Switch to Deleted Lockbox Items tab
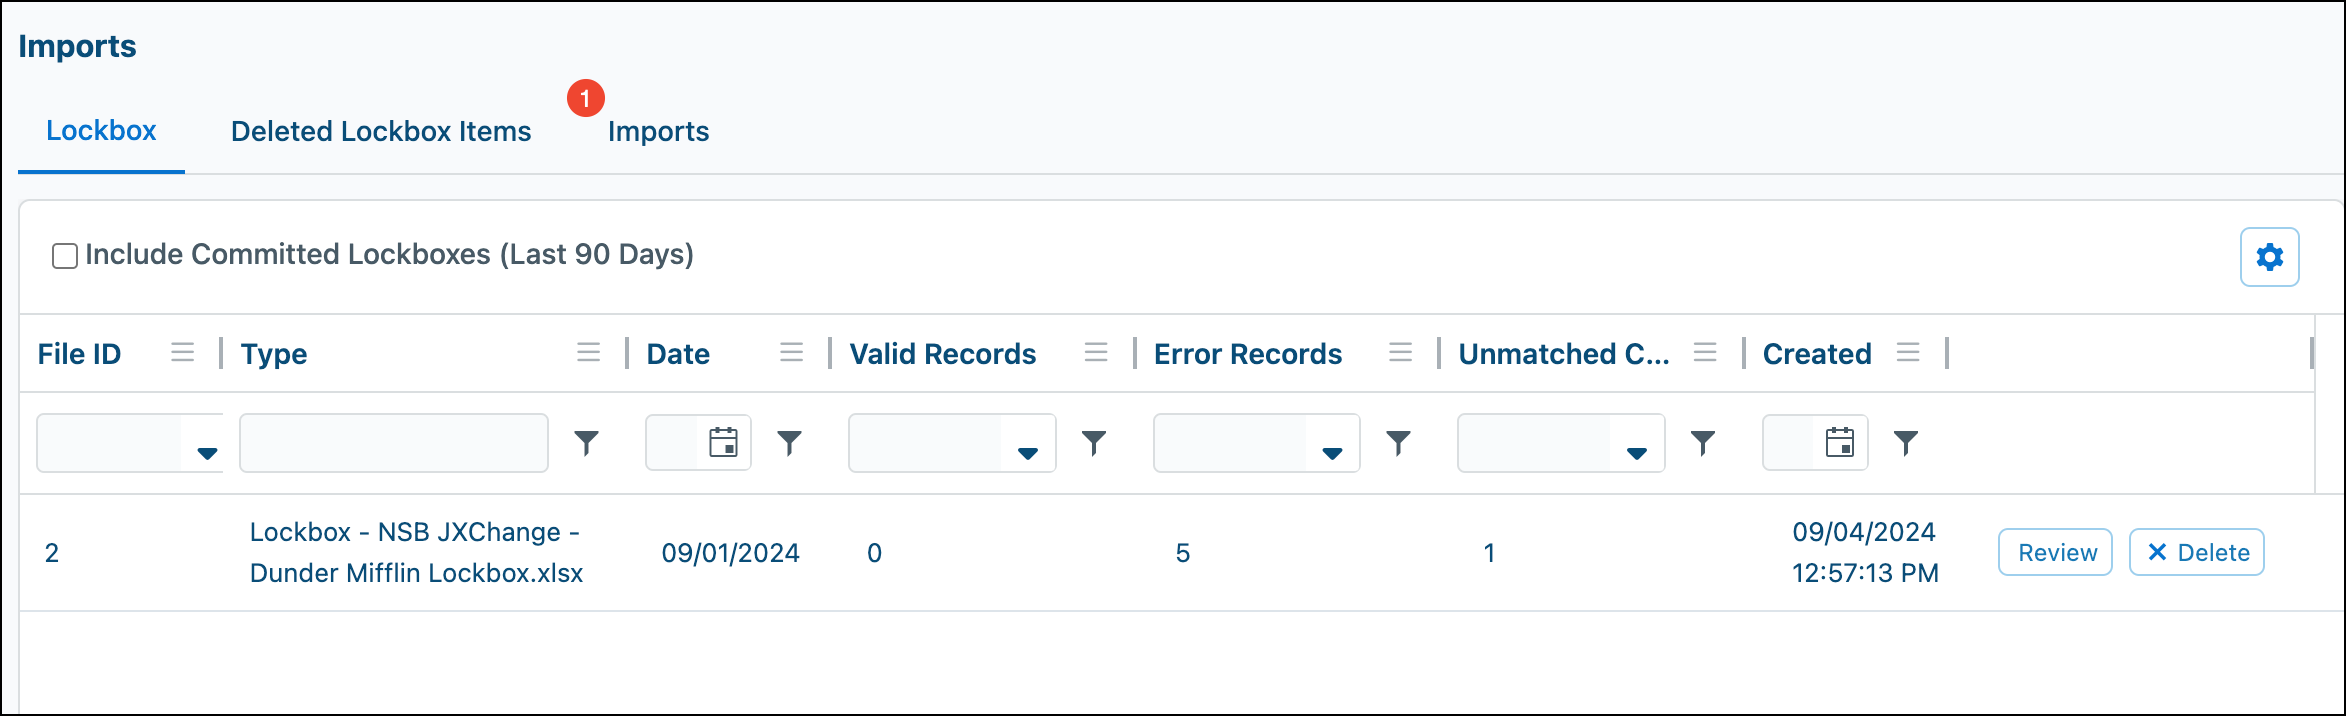Screen dimensions: 2346x716 [x=381, y=132]
